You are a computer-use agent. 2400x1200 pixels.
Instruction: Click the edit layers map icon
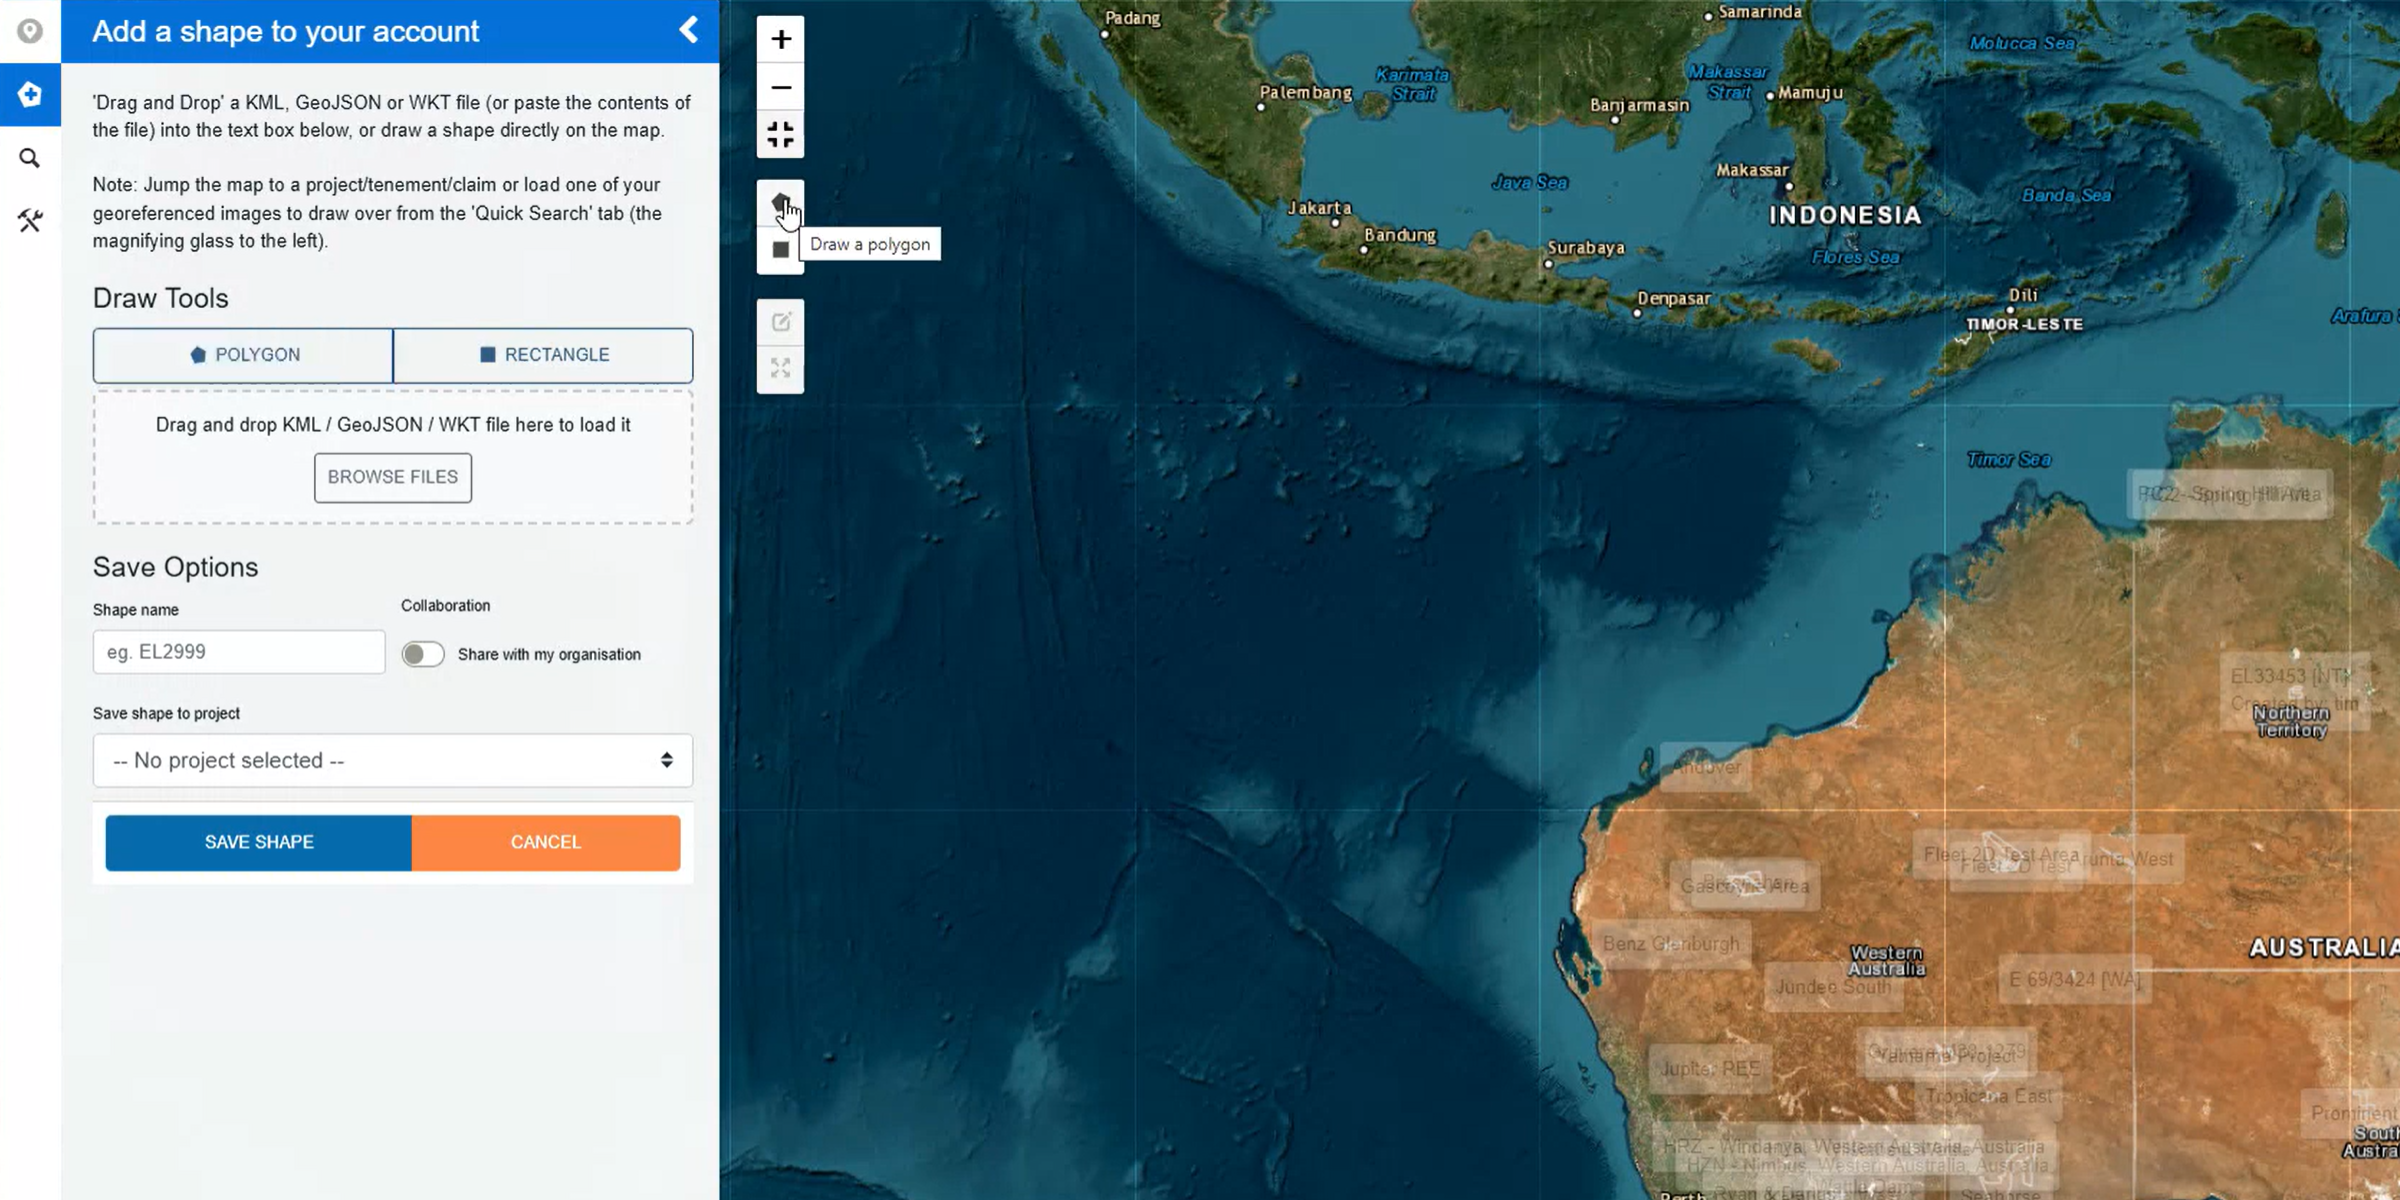[x=781, y=322]
